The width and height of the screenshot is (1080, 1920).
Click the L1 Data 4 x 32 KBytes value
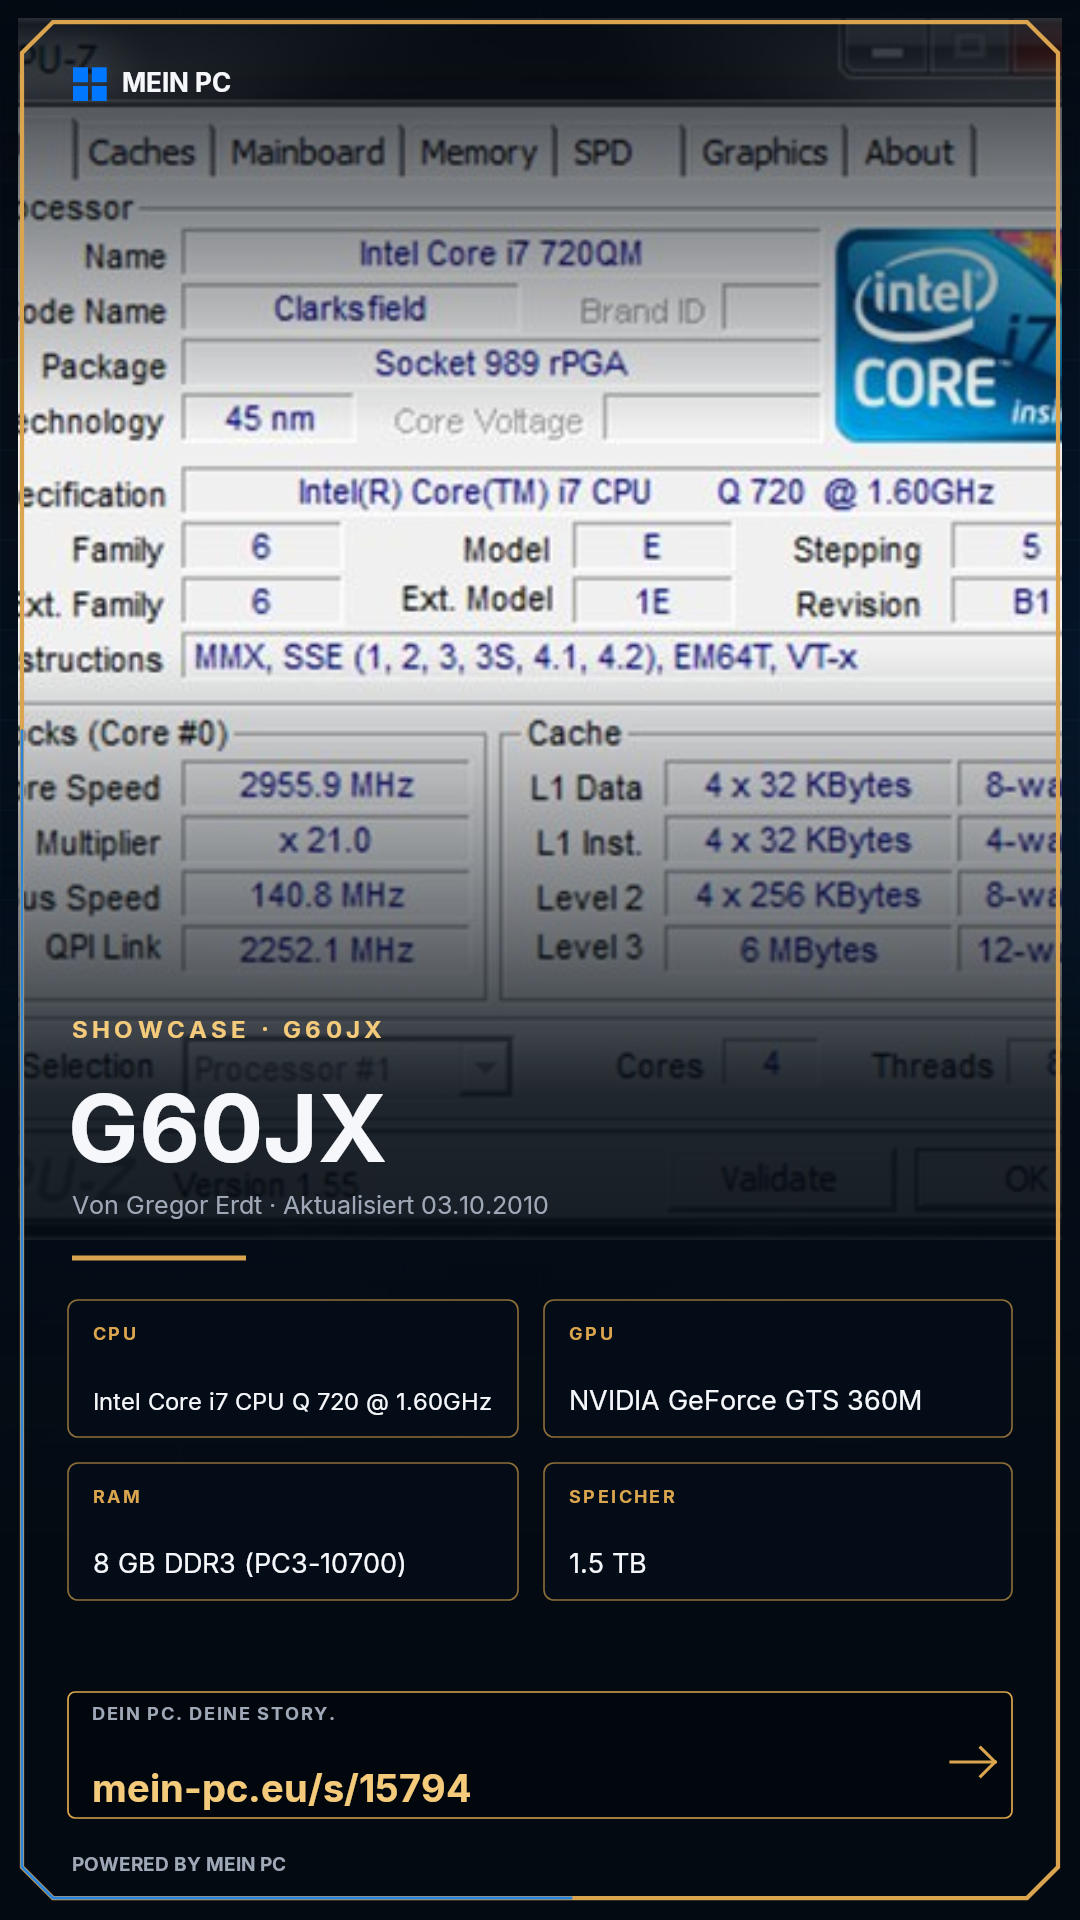click(808, 785)
